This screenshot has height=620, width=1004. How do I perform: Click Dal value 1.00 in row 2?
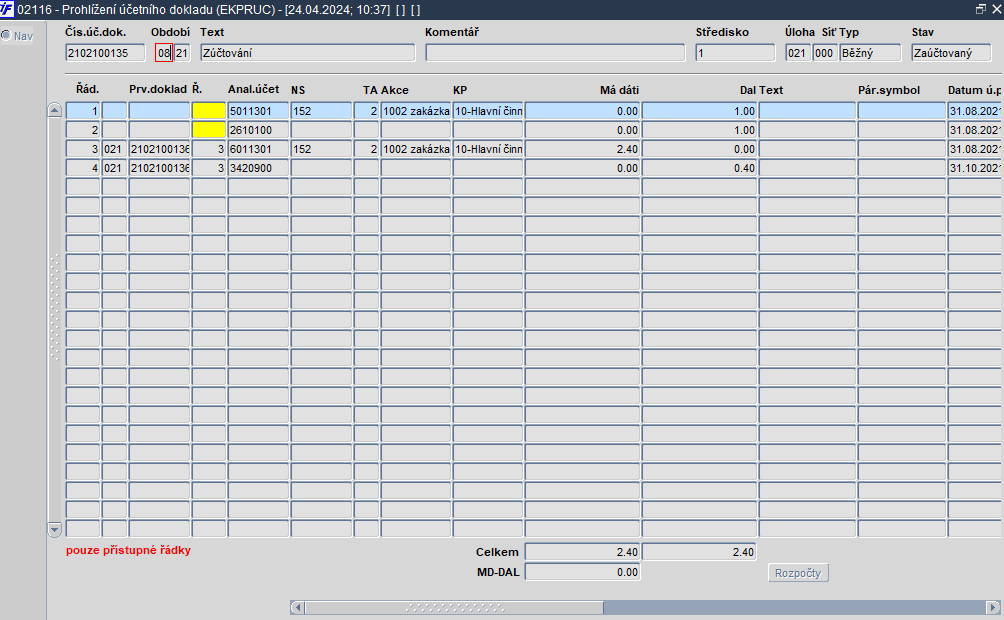coord(699,130)
